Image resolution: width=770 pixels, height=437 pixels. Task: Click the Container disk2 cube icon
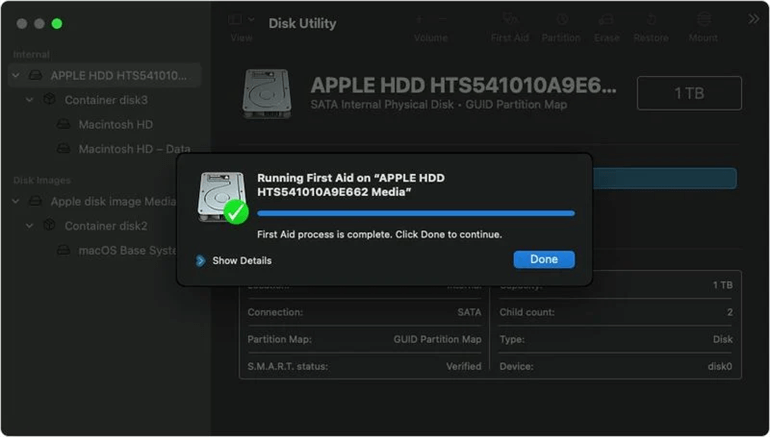tap(49, 225)
